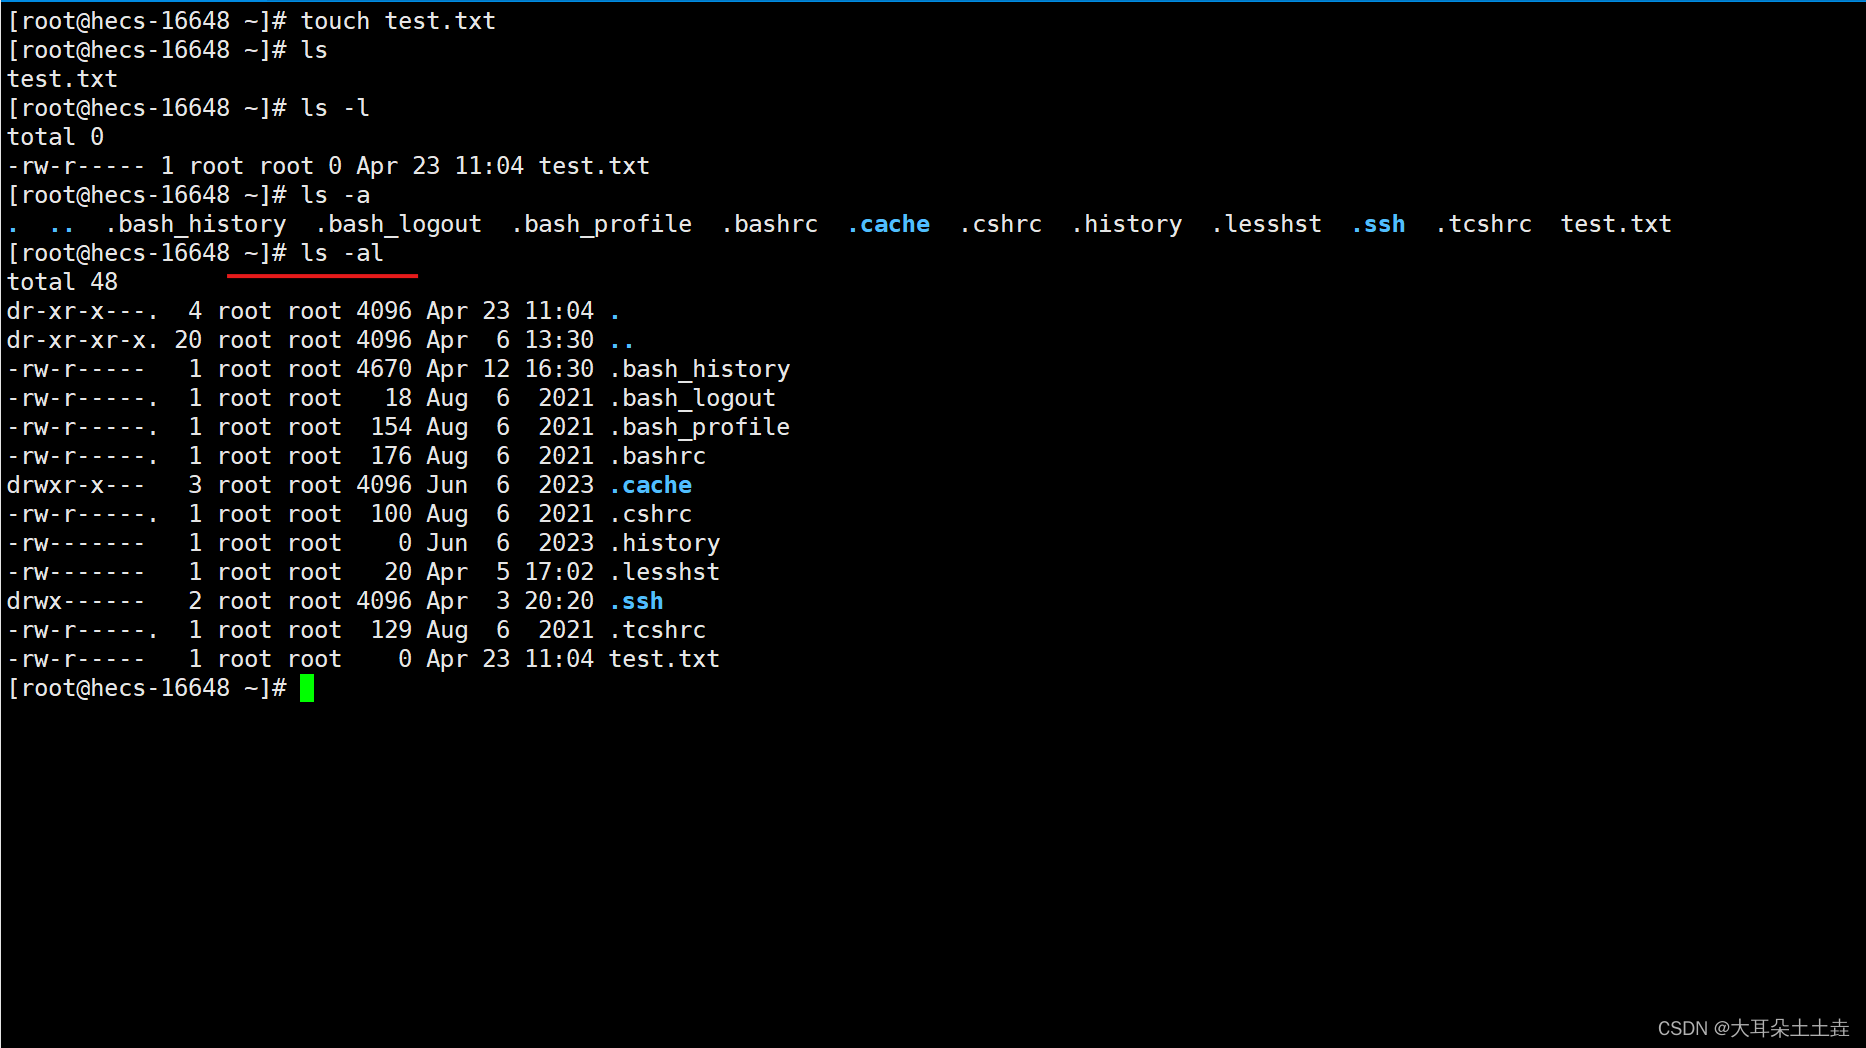Click .bashrc in the 'ls -a' output row
This screenshot has height=1048, width=1866.
click(770, 224)
